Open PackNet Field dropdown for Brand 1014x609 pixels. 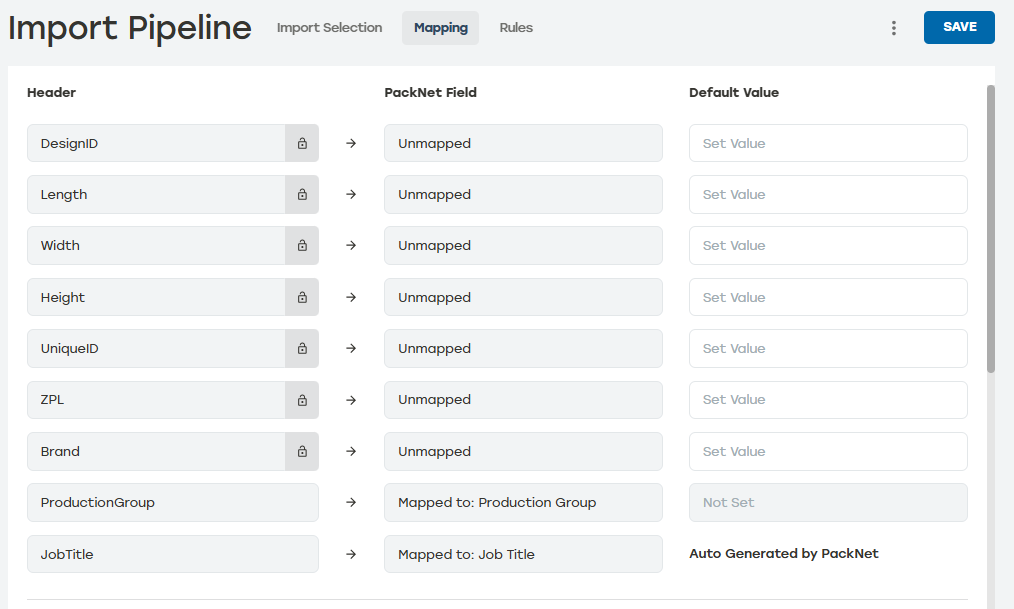(x=523, y=451)
